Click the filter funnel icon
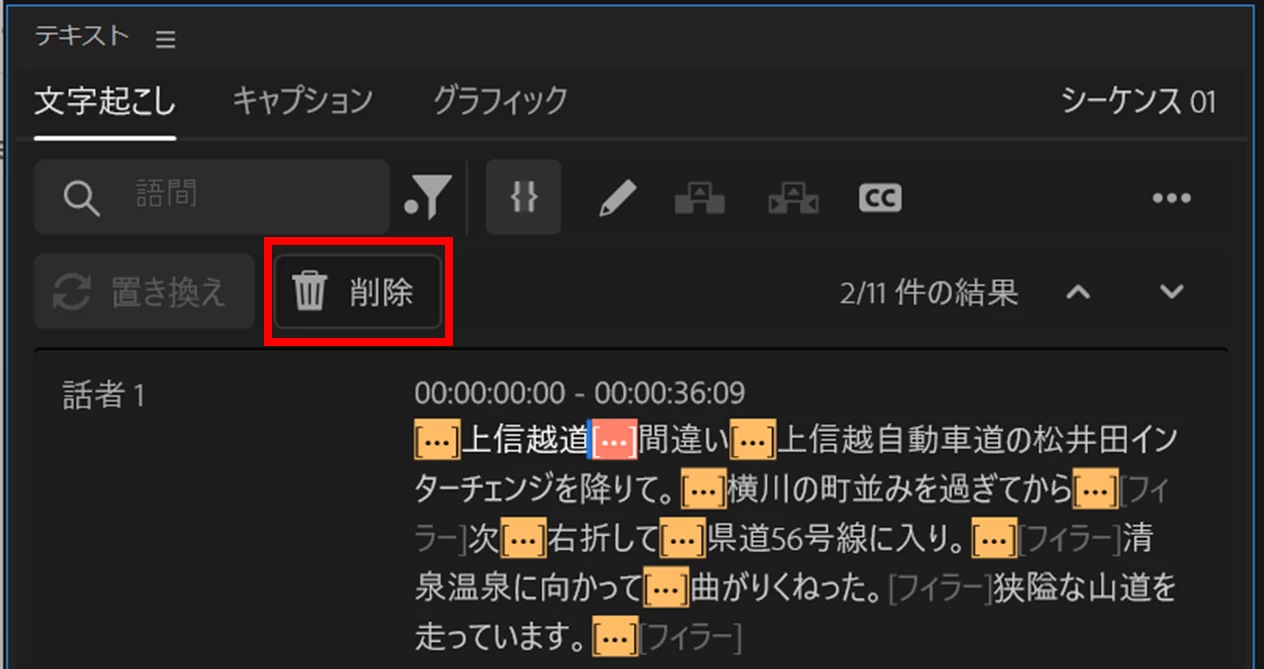The height and width of the screenshot is (669, 1264). pos(430,197)
